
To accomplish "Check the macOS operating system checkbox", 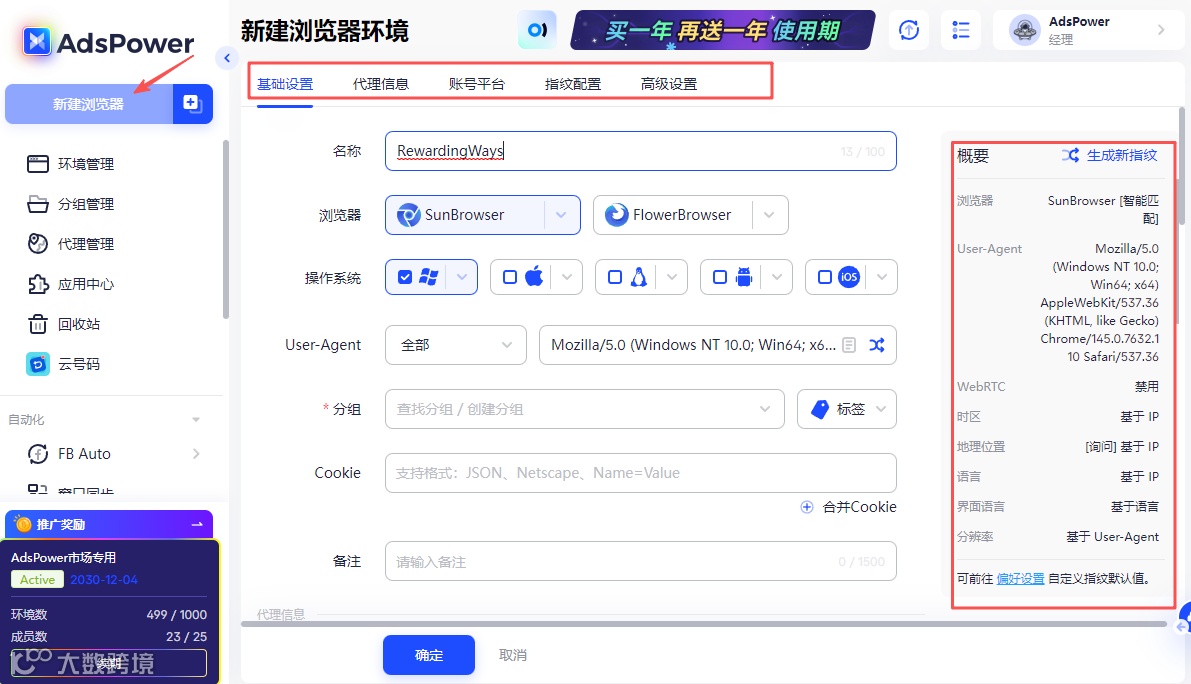I will click(510, 277).
